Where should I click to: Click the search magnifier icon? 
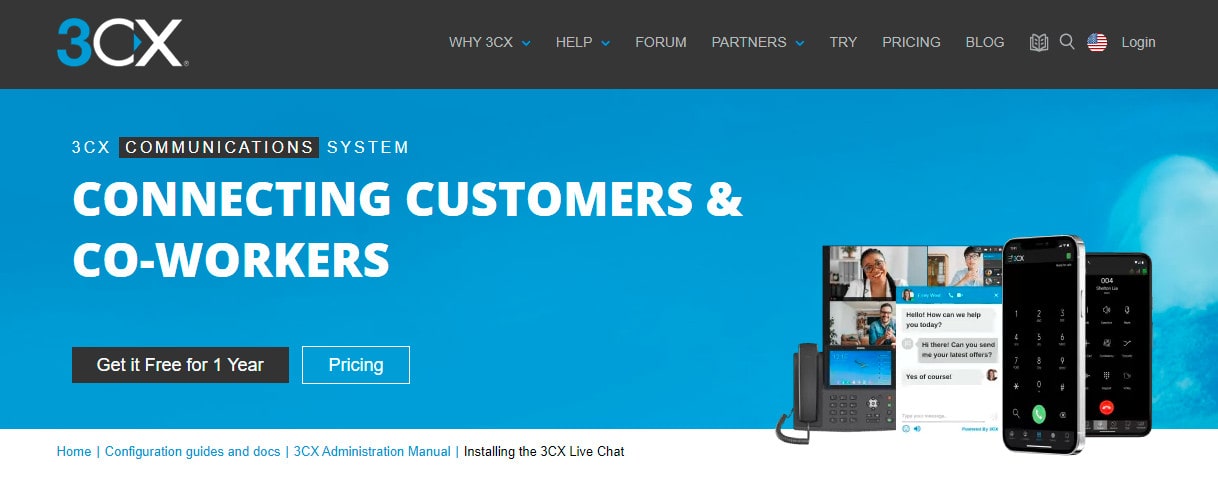click(1067, 42)
